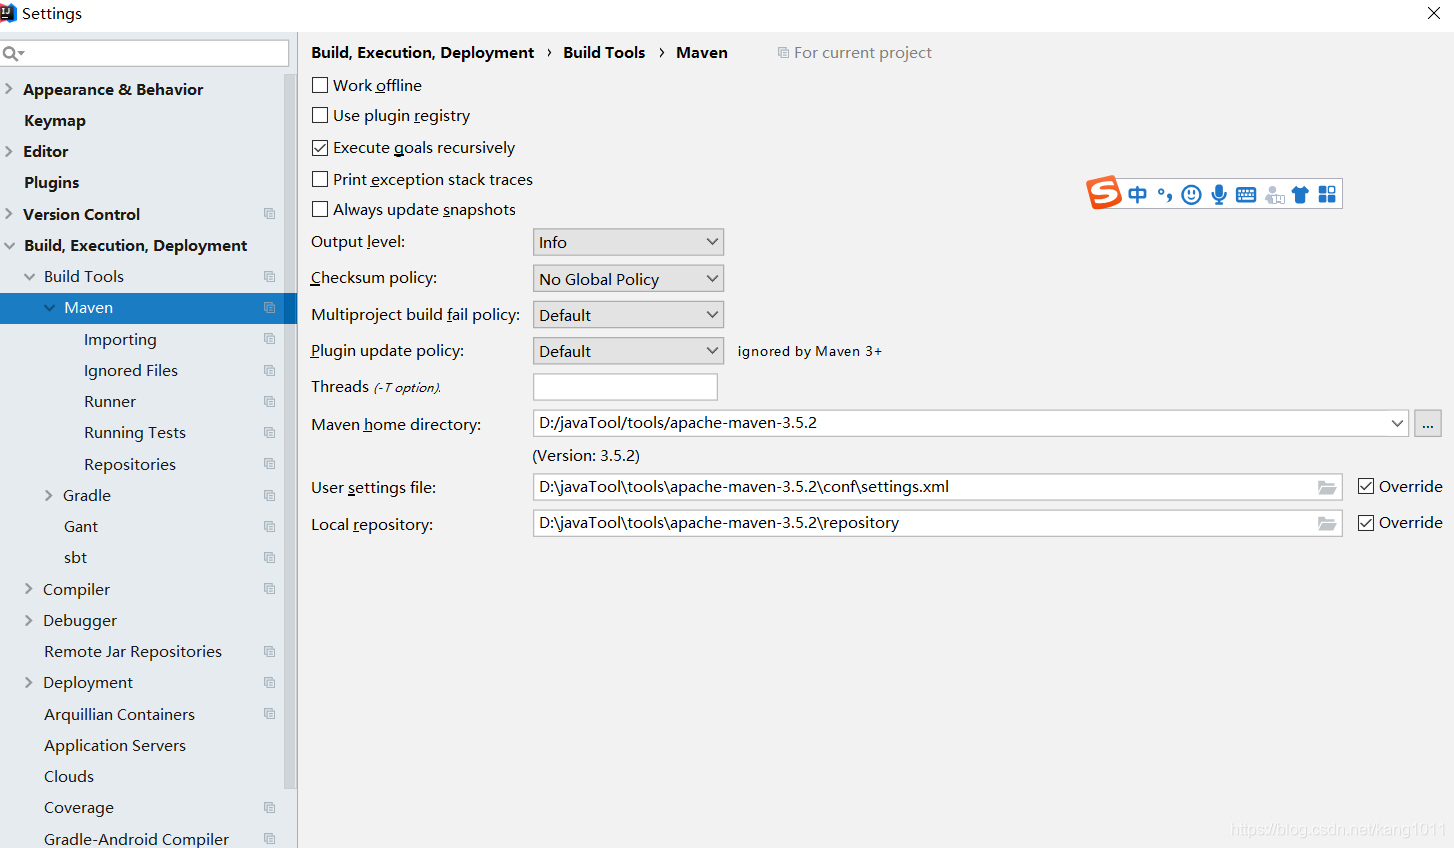Browse Maven home directory with ... button
Image resolution: width=1454 pixels, height=848 pixels.
click(x=1428, y=423)
